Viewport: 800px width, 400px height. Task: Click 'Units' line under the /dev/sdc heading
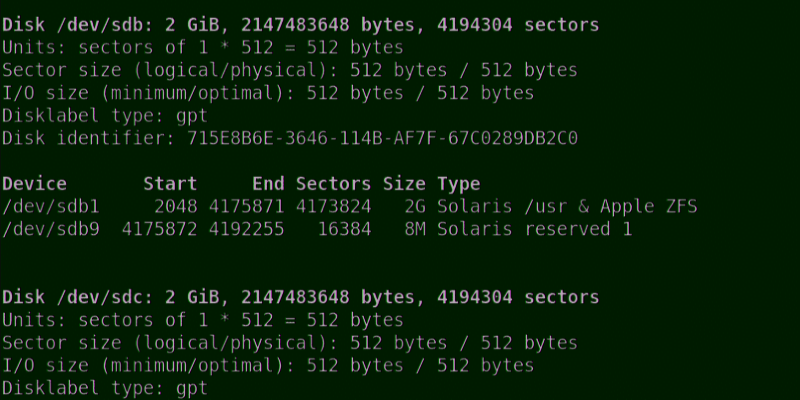pos(202,320)
